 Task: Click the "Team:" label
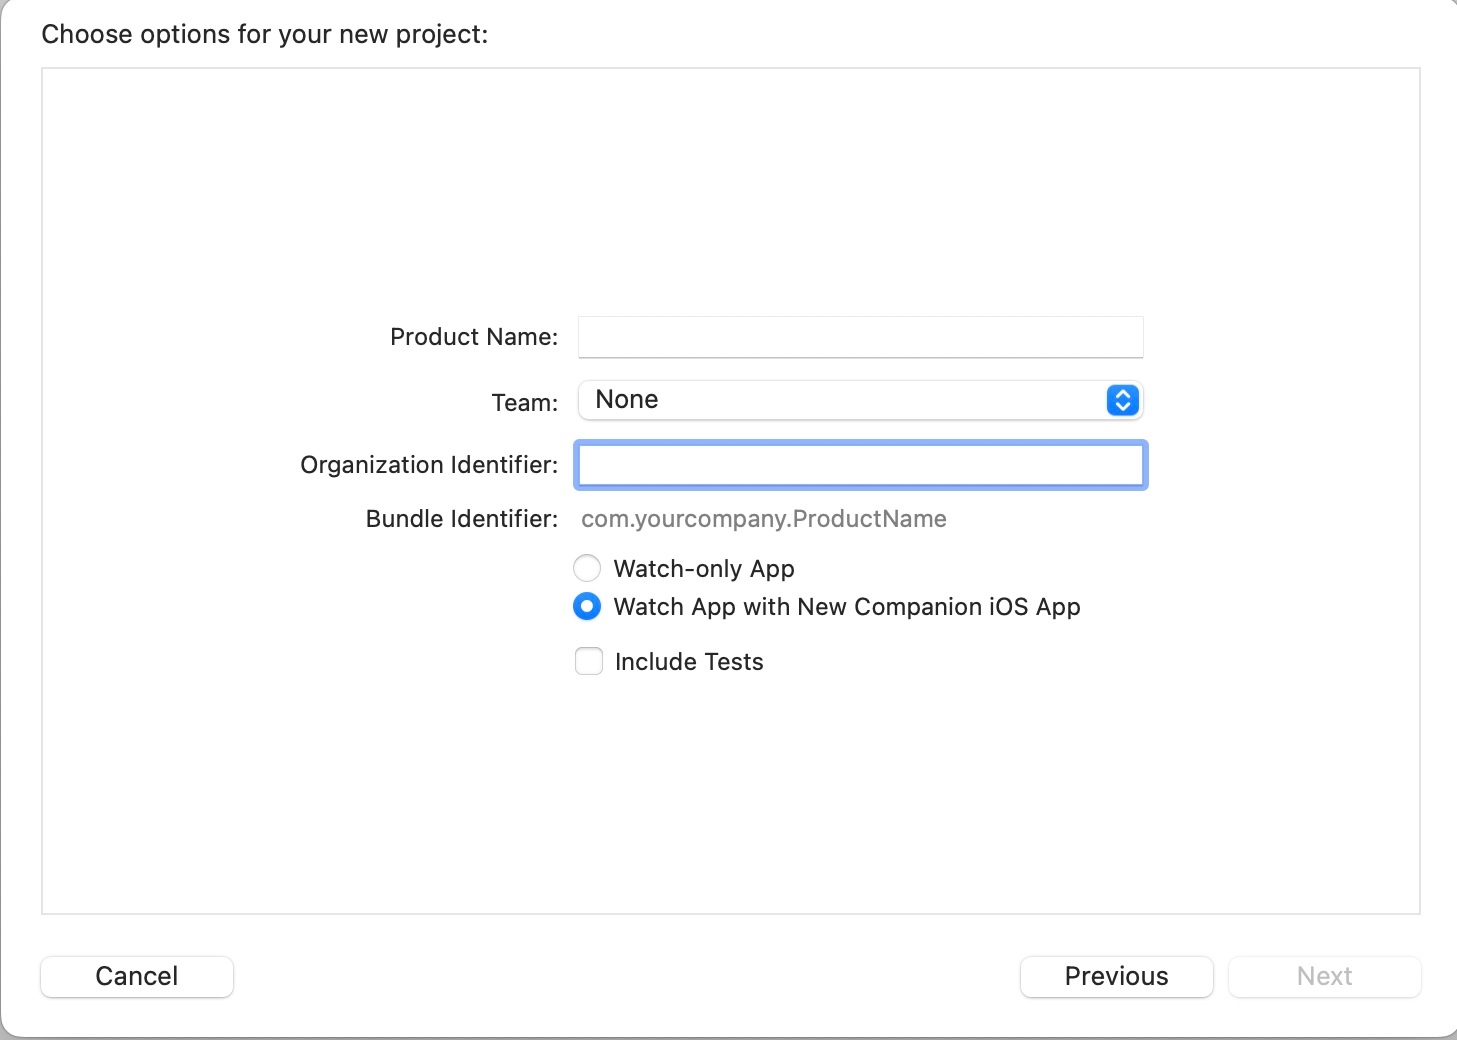(x=525, y=403)
